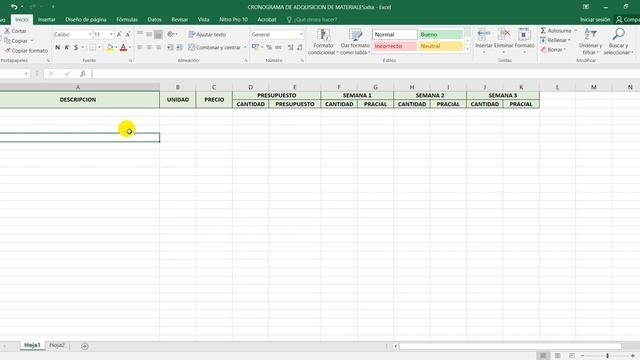Align text to middle icon
The width and height of the screenshot is (640, 360).
pyautogui.click(x=149, y=34)
